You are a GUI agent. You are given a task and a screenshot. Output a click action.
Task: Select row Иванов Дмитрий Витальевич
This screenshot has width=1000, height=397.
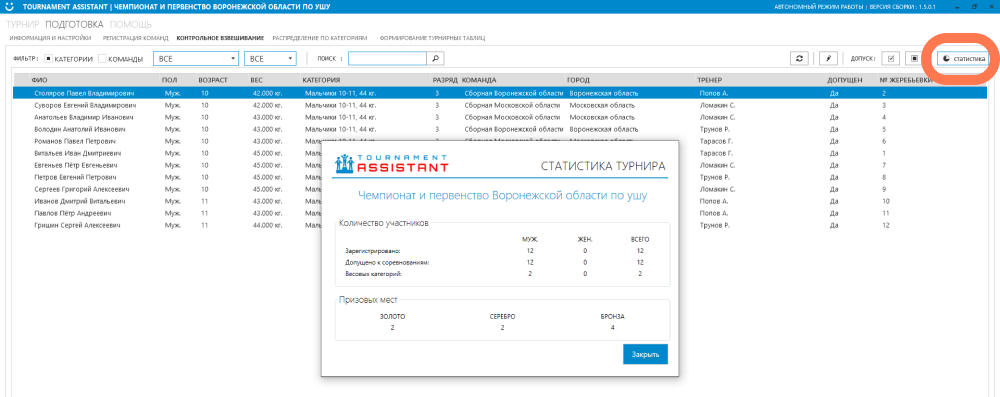[x=500, y=201]
